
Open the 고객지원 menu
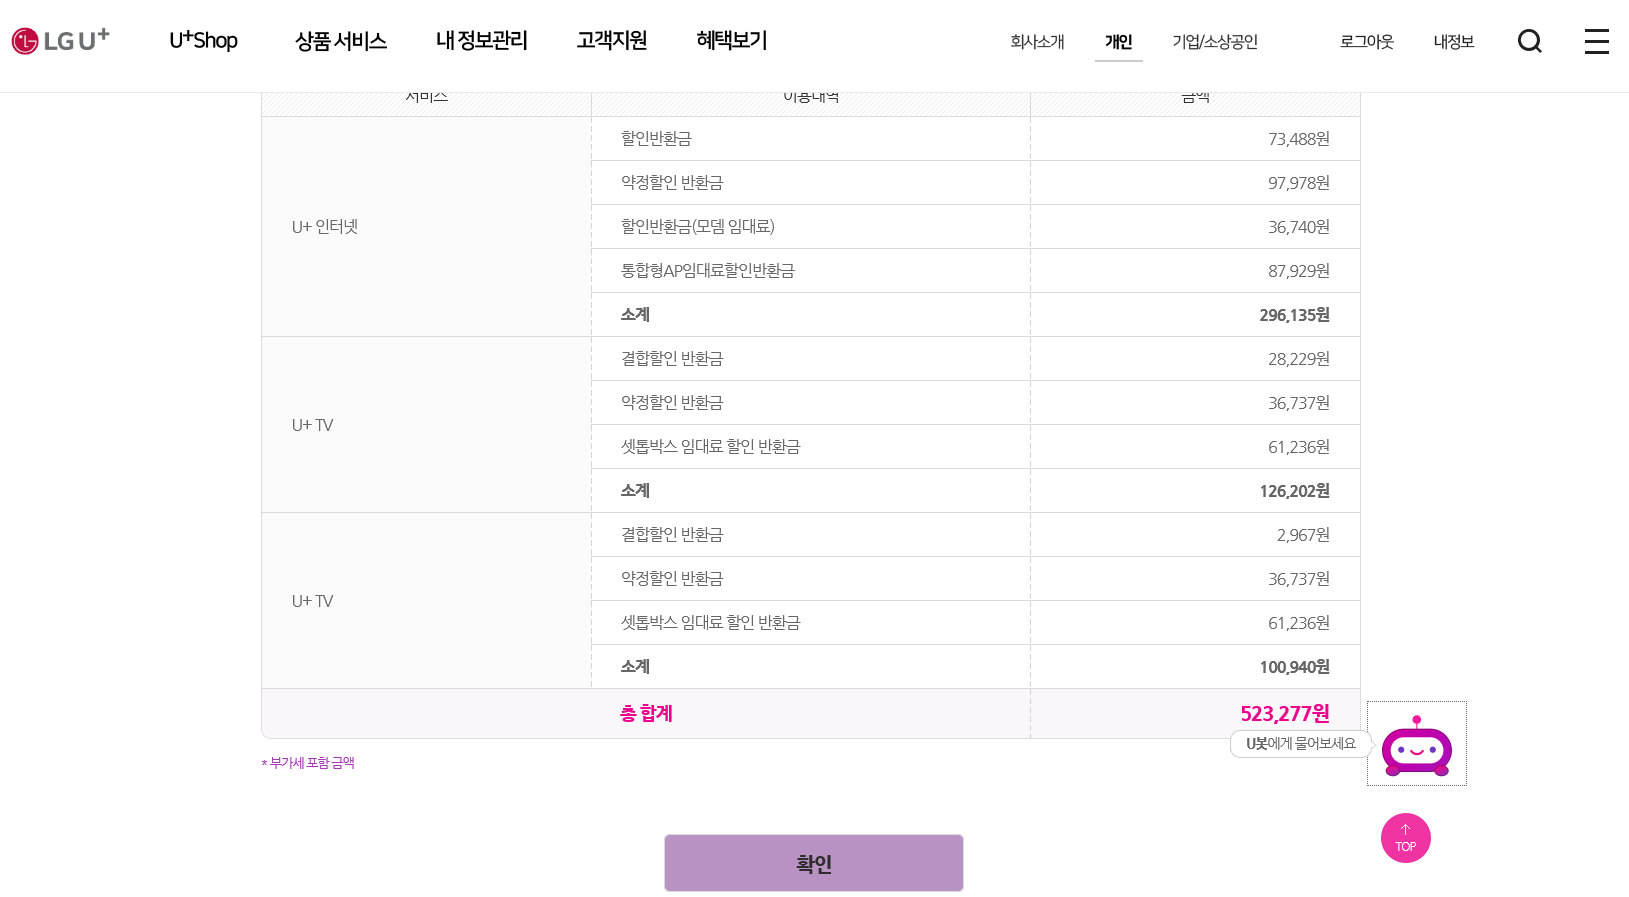[x=611, y=41]
